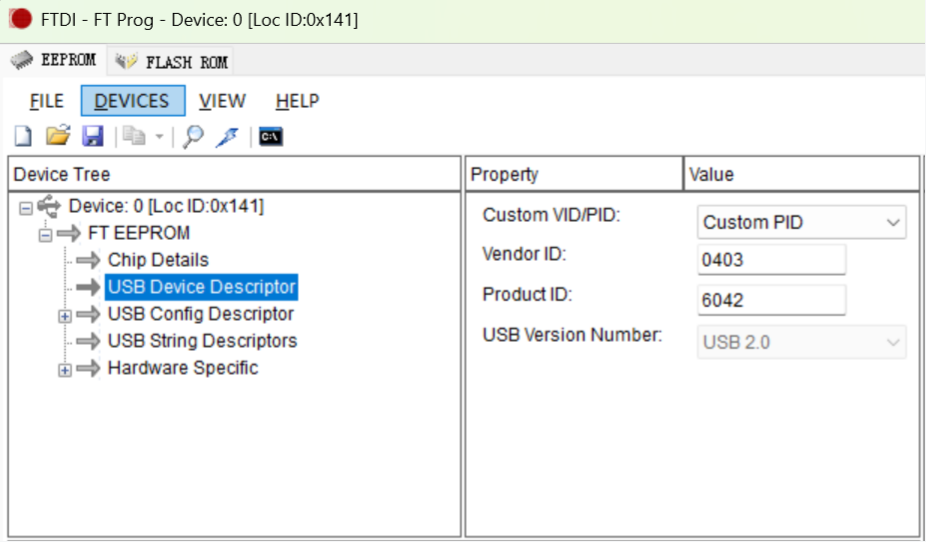Select USB Device Descriptor tree item
The height and width of the screenshot is (542, 926).
pos(201,287)
